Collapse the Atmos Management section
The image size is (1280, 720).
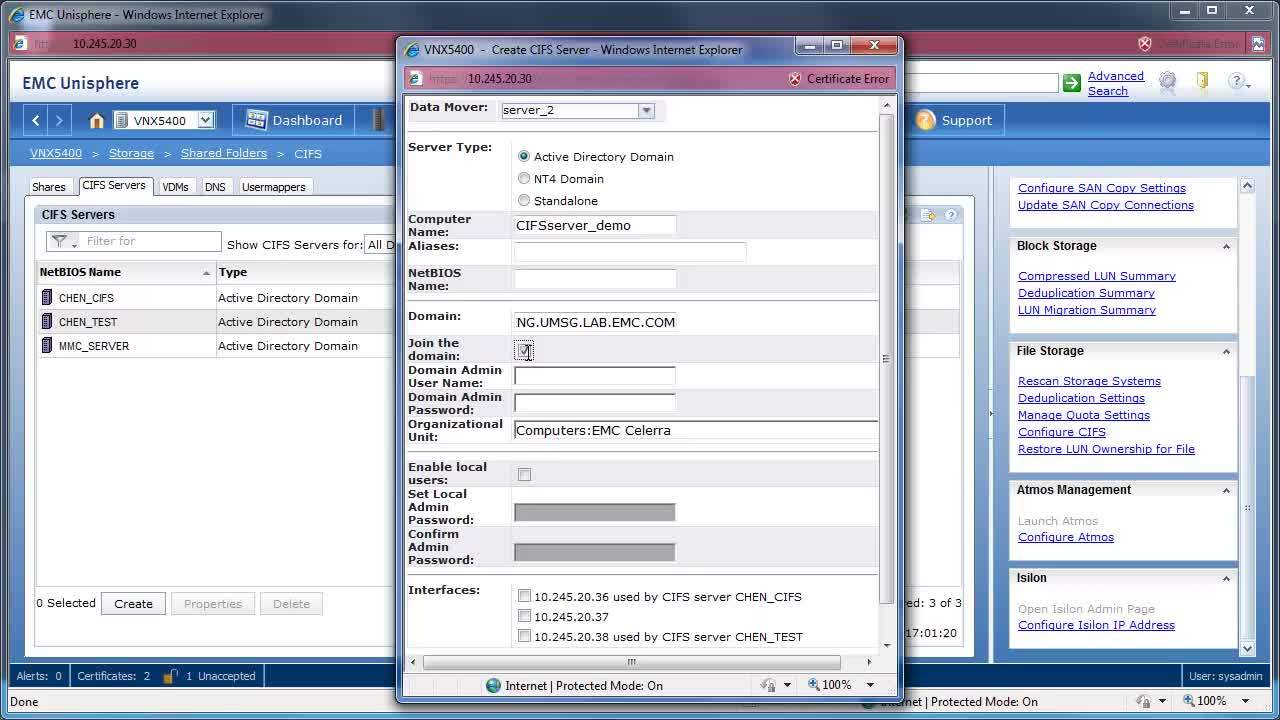pyautogui.click(x=1226, y=490)
